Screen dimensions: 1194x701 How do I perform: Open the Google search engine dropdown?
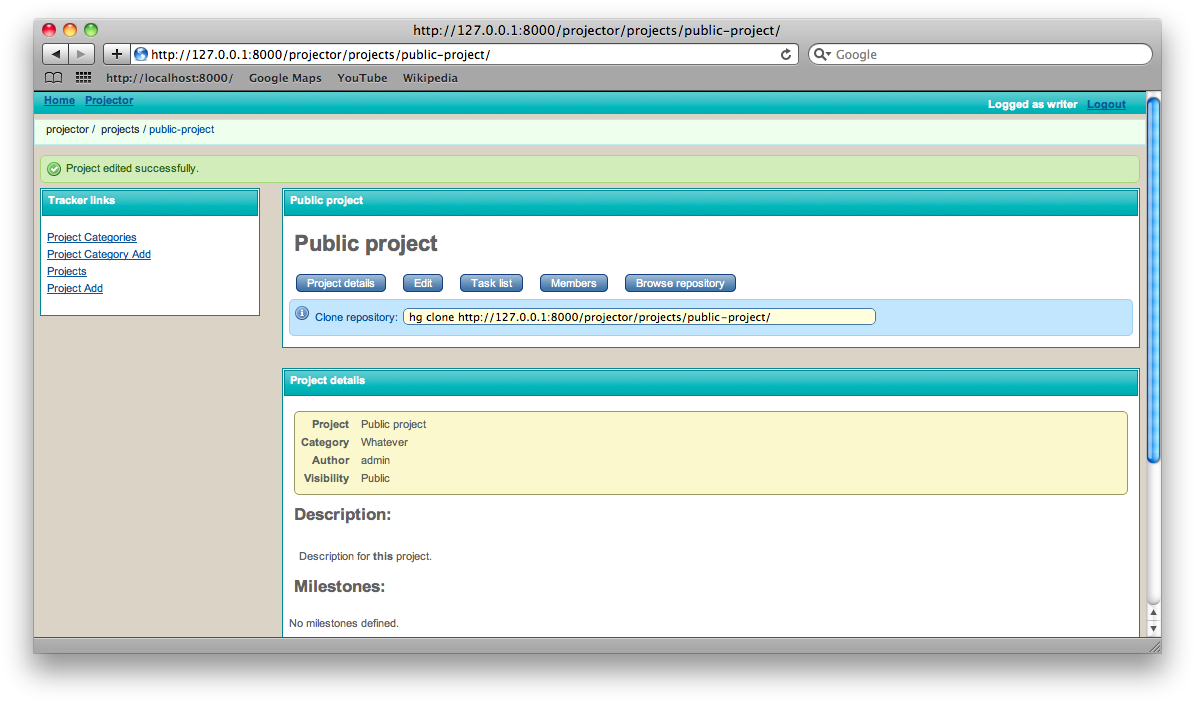point(821,54)
